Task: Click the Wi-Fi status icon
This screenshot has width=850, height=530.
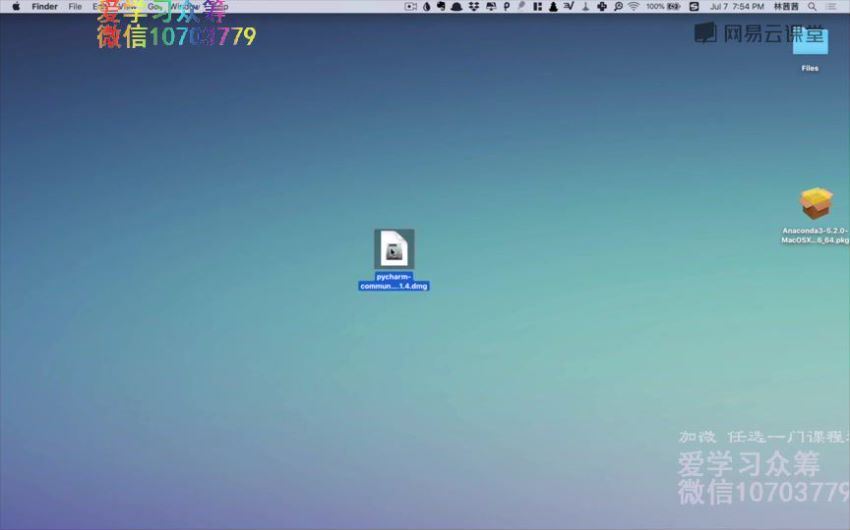Action: tap(634, 7)
